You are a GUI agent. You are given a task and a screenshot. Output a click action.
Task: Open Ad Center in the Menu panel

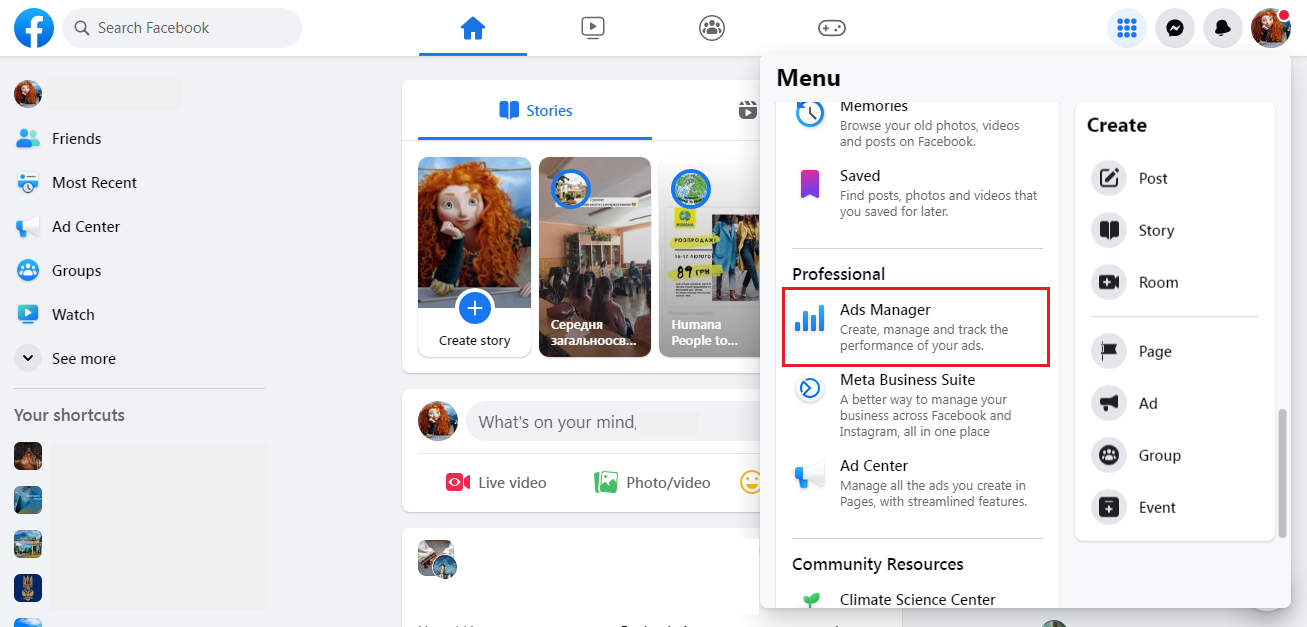pyautogui.click(x=917, y=483)
